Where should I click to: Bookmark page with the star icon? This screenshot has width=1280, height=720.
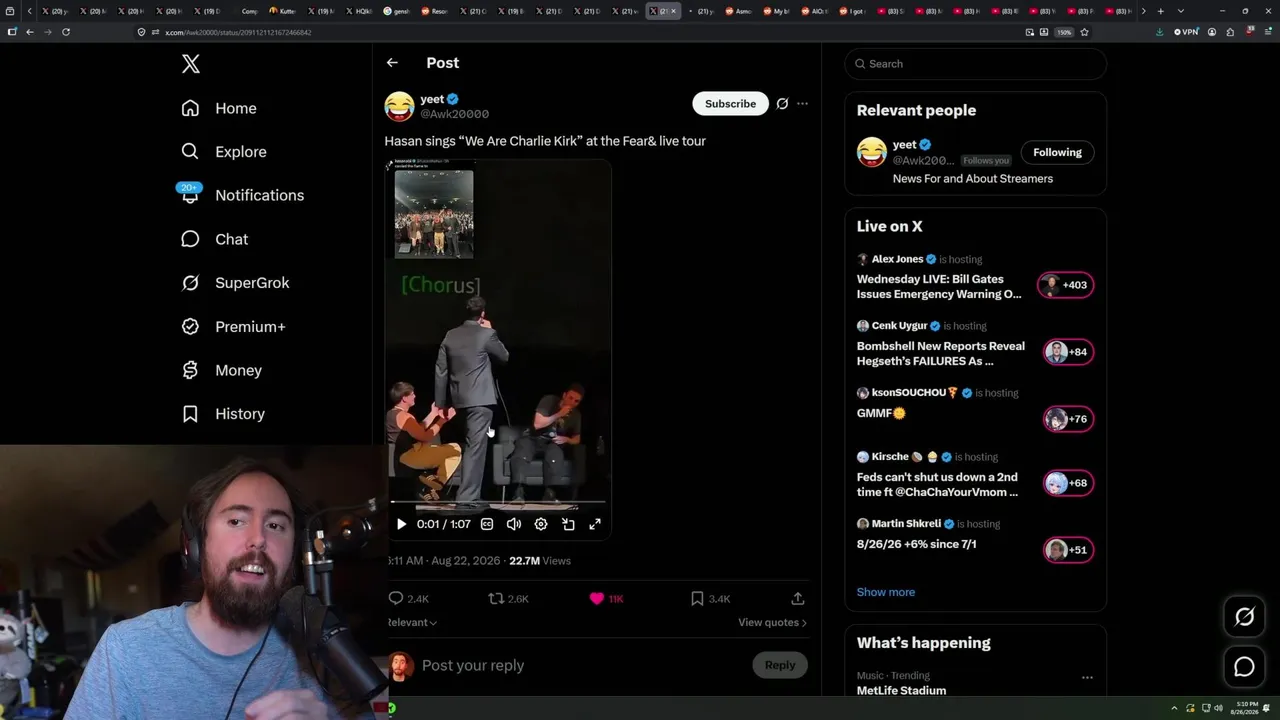click(1084, 32)
